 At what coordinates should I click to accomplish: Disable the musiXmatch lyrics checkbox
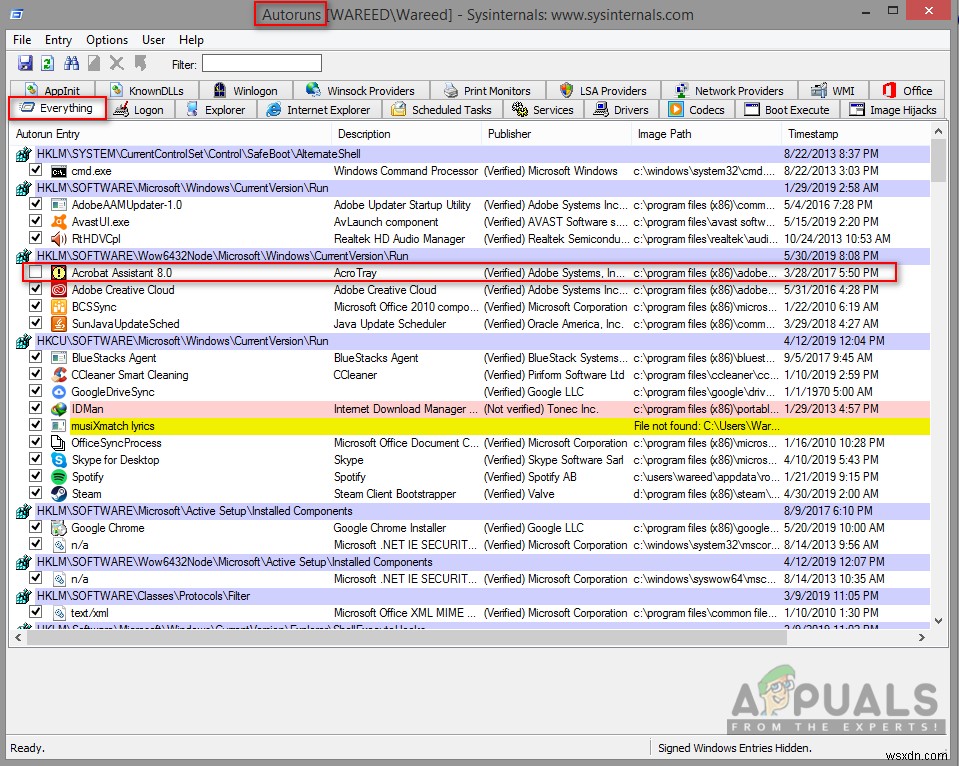(x=35, y=425)
